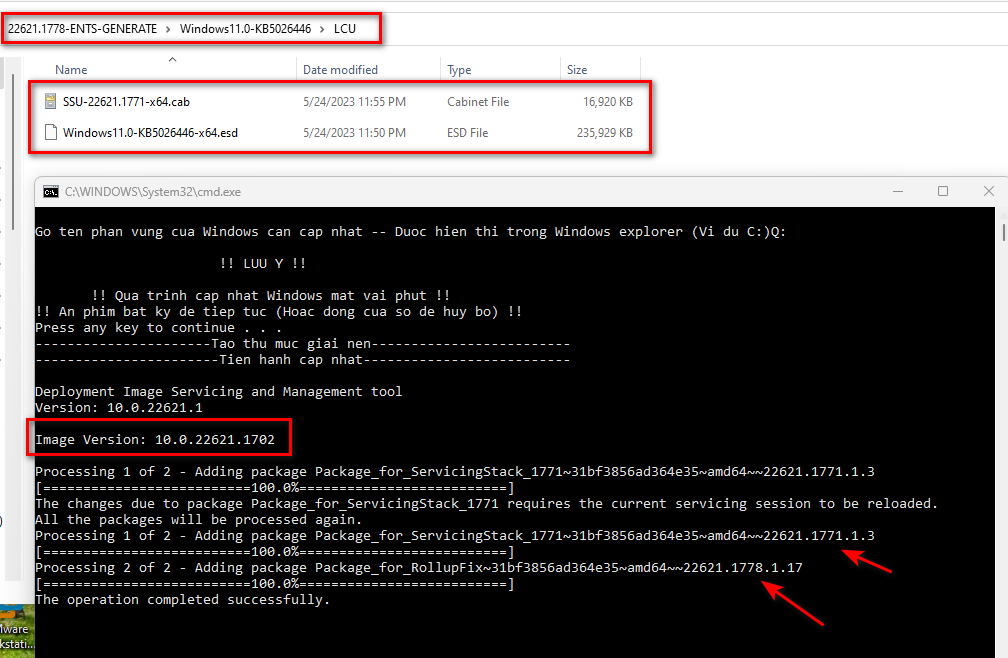Screen dimensions: 1008x658
Task: Click date 5/24/2023 11:55 PM cell
Action: point(354,102)
